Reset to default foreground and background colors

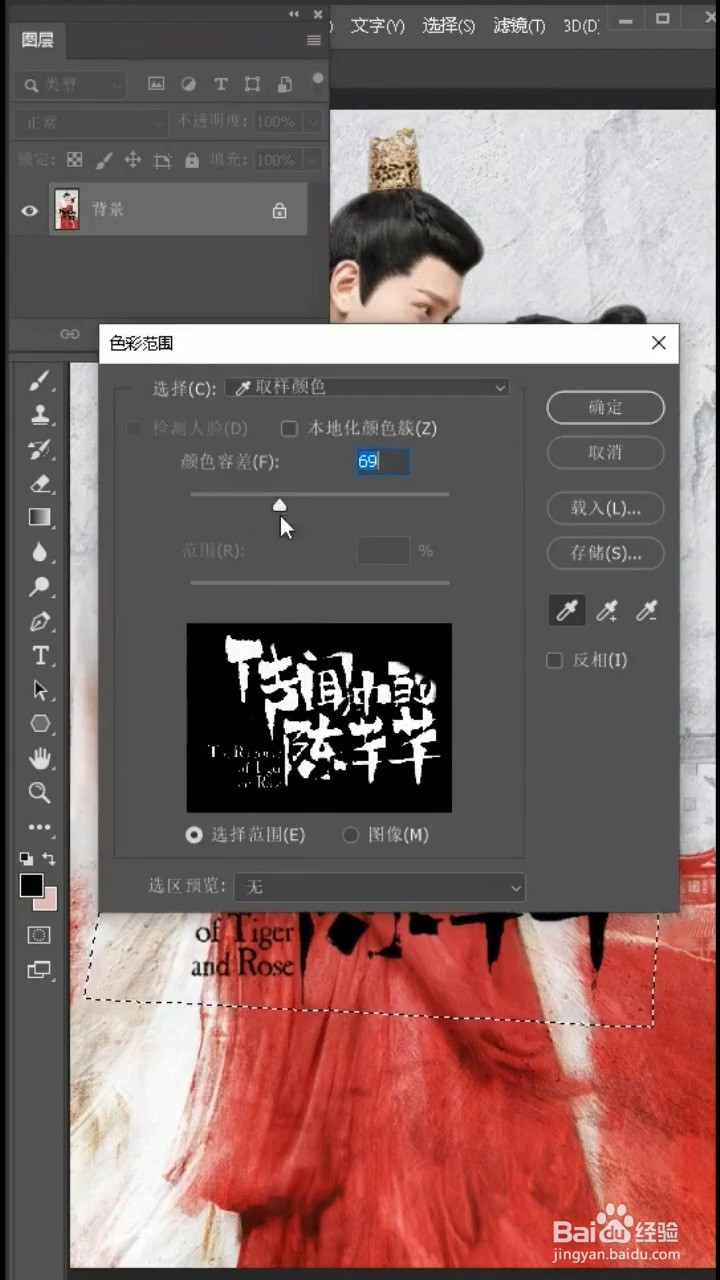point(27,859)
